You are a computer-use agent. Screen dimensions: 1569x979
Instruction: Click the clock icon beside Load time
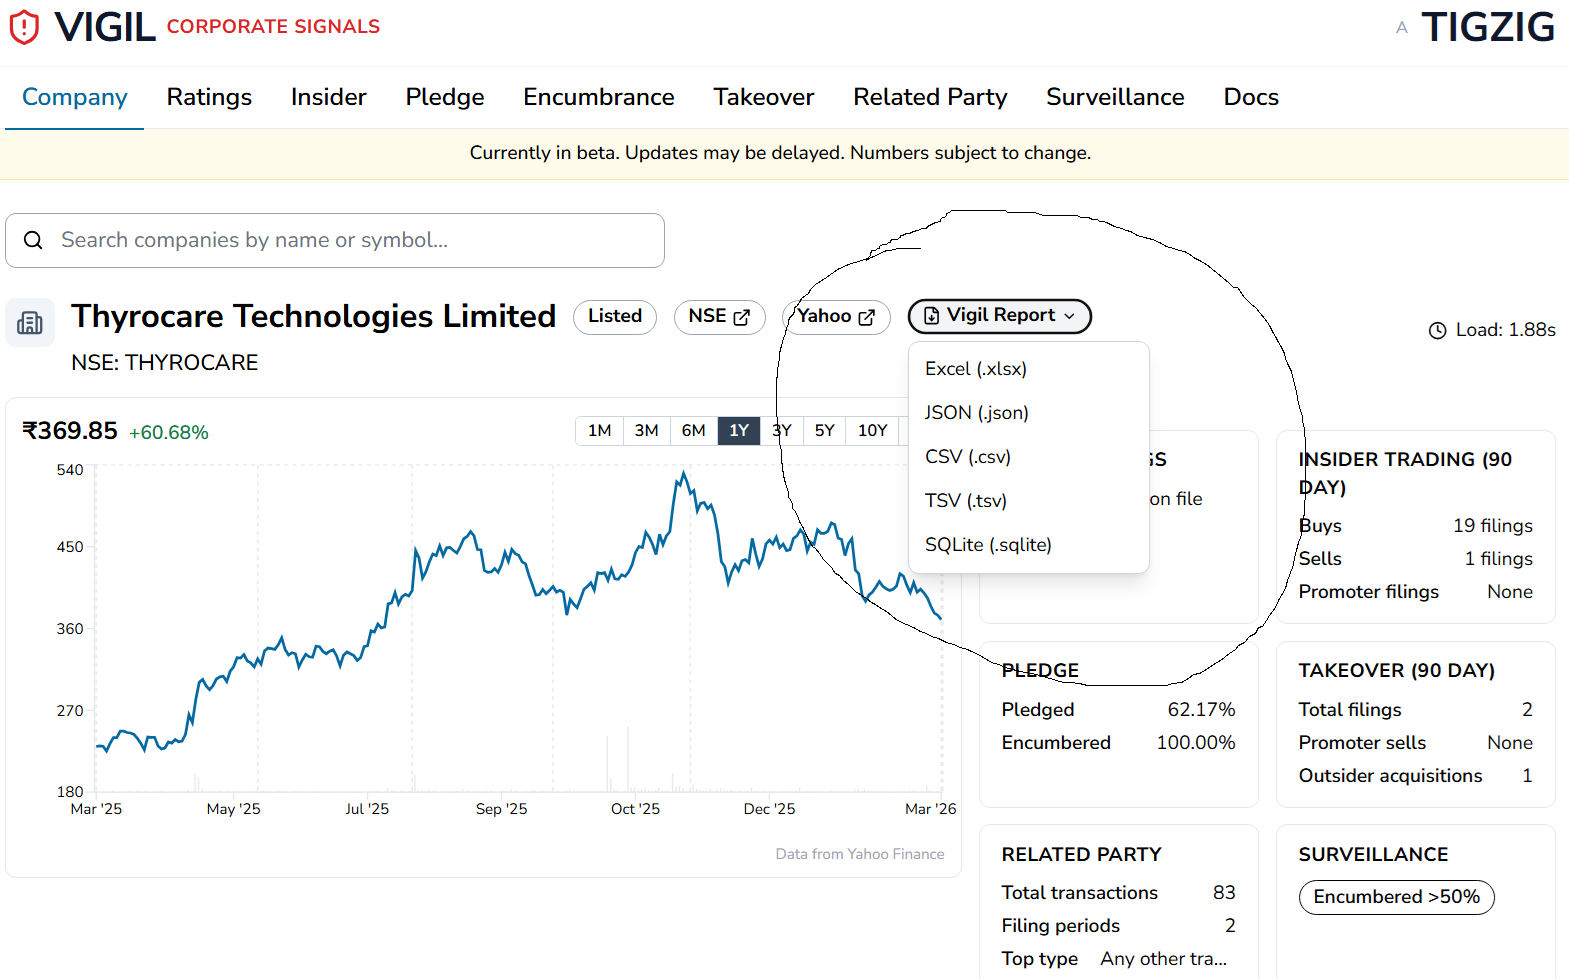tap(1437, 330)
